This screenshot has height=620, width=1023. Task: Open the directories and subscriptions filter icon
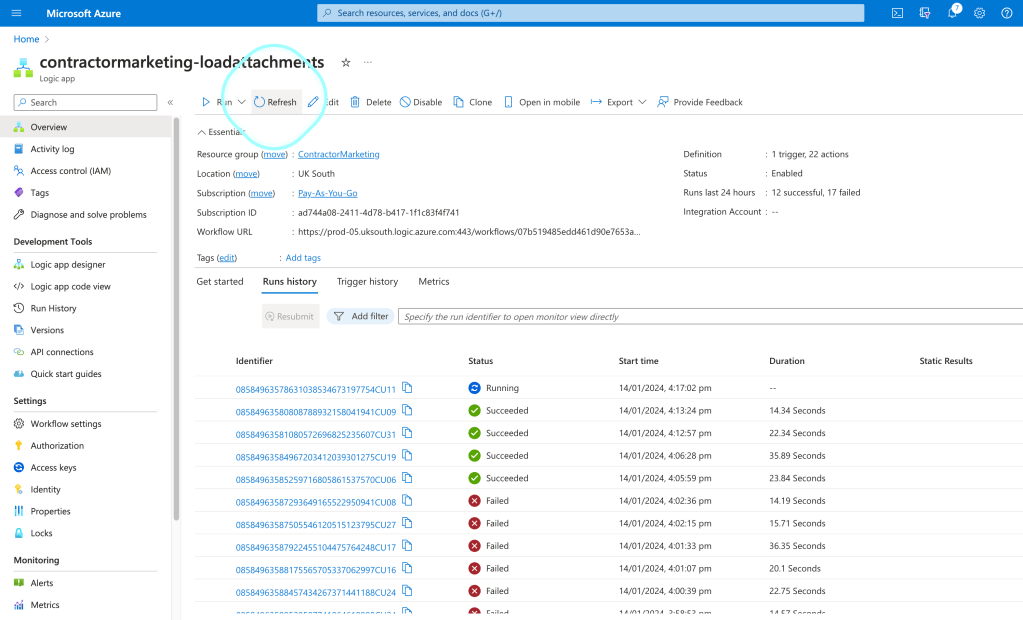pos(925,13)
